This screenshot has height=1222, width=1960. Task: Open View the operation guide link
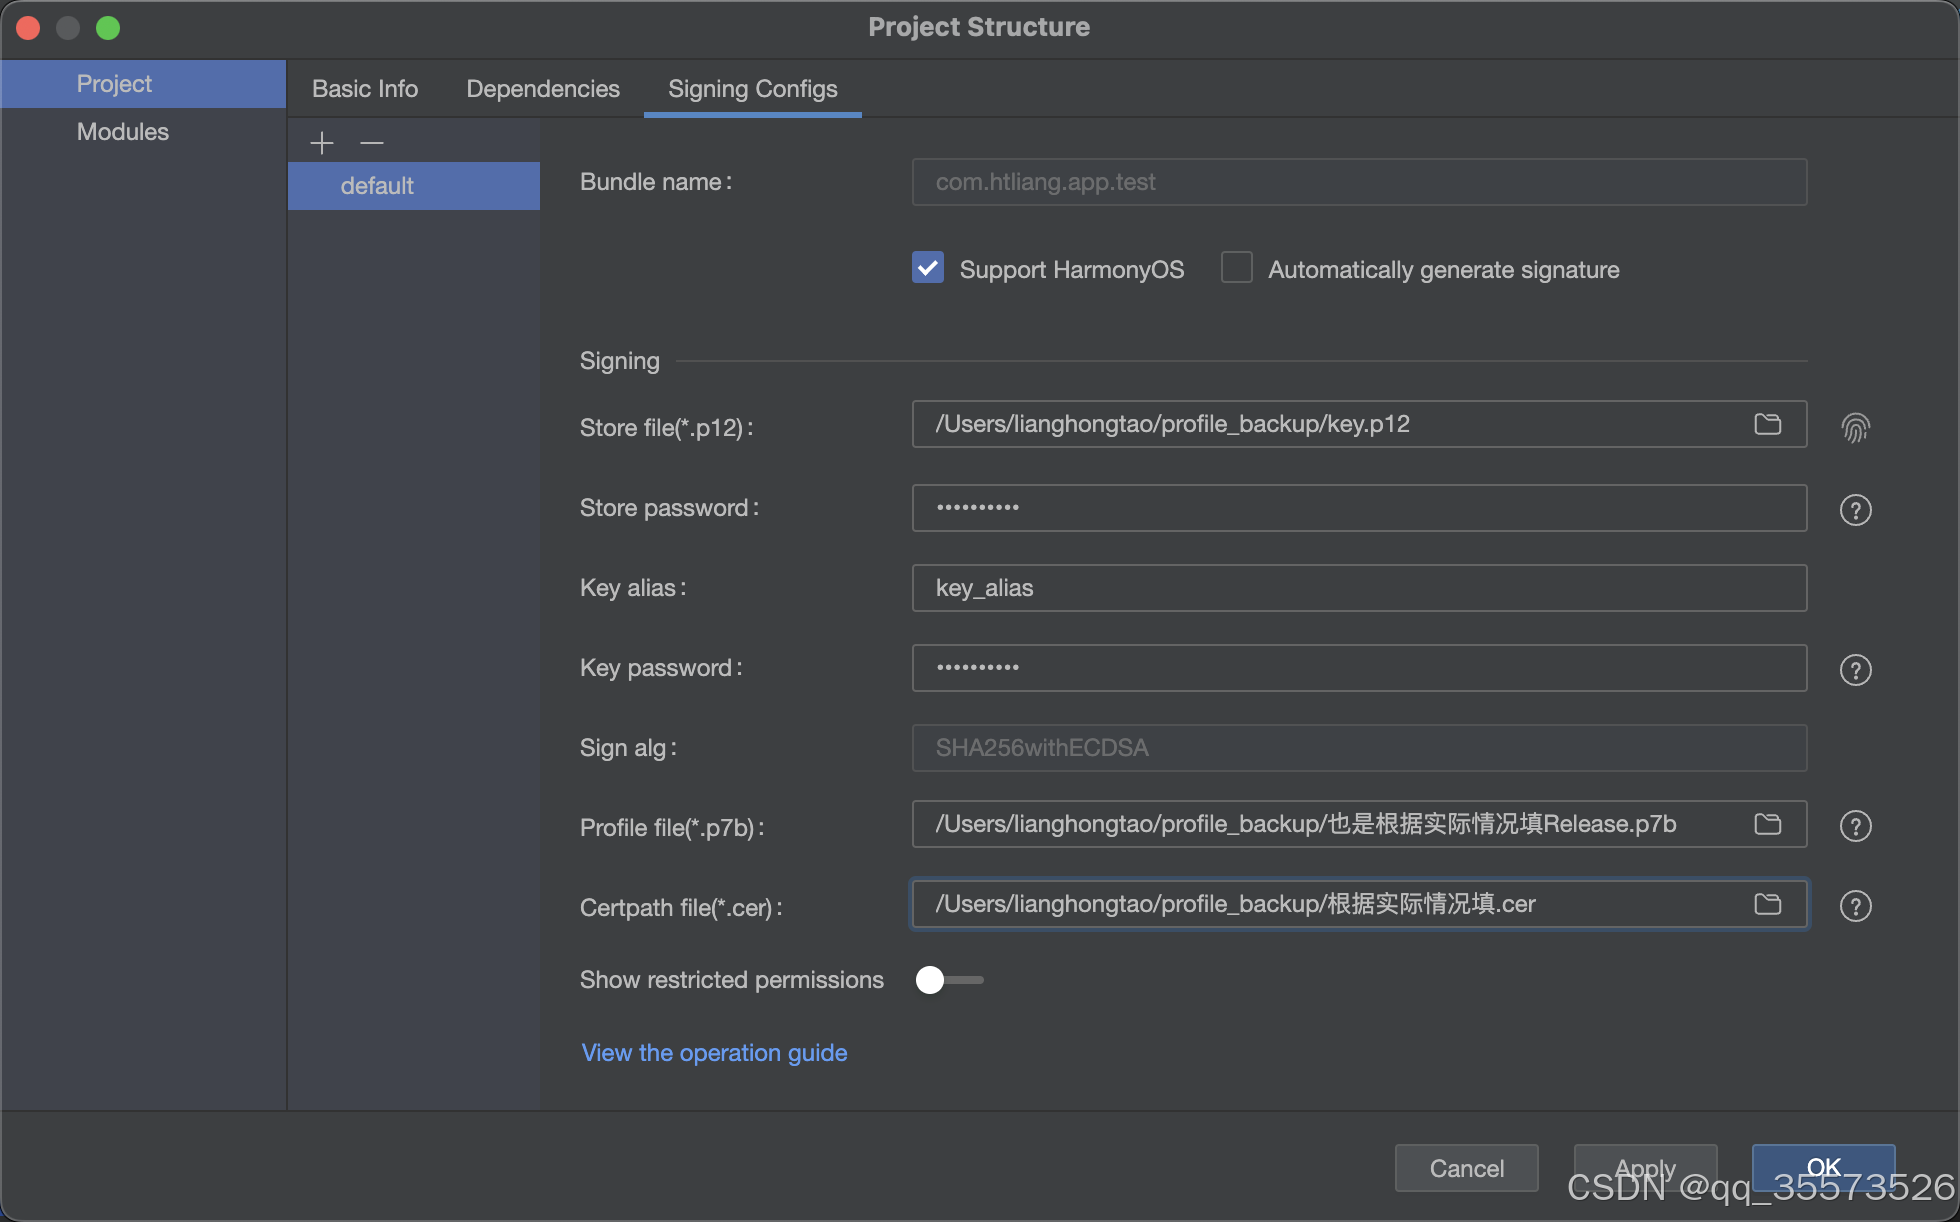pyautogui.click(x=714, y=1053)
